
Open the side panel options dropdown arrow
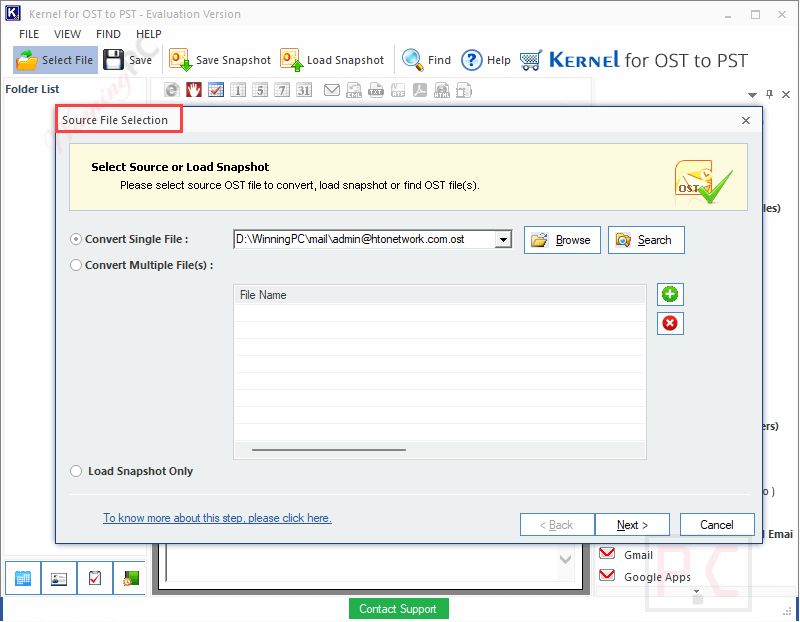752,95
